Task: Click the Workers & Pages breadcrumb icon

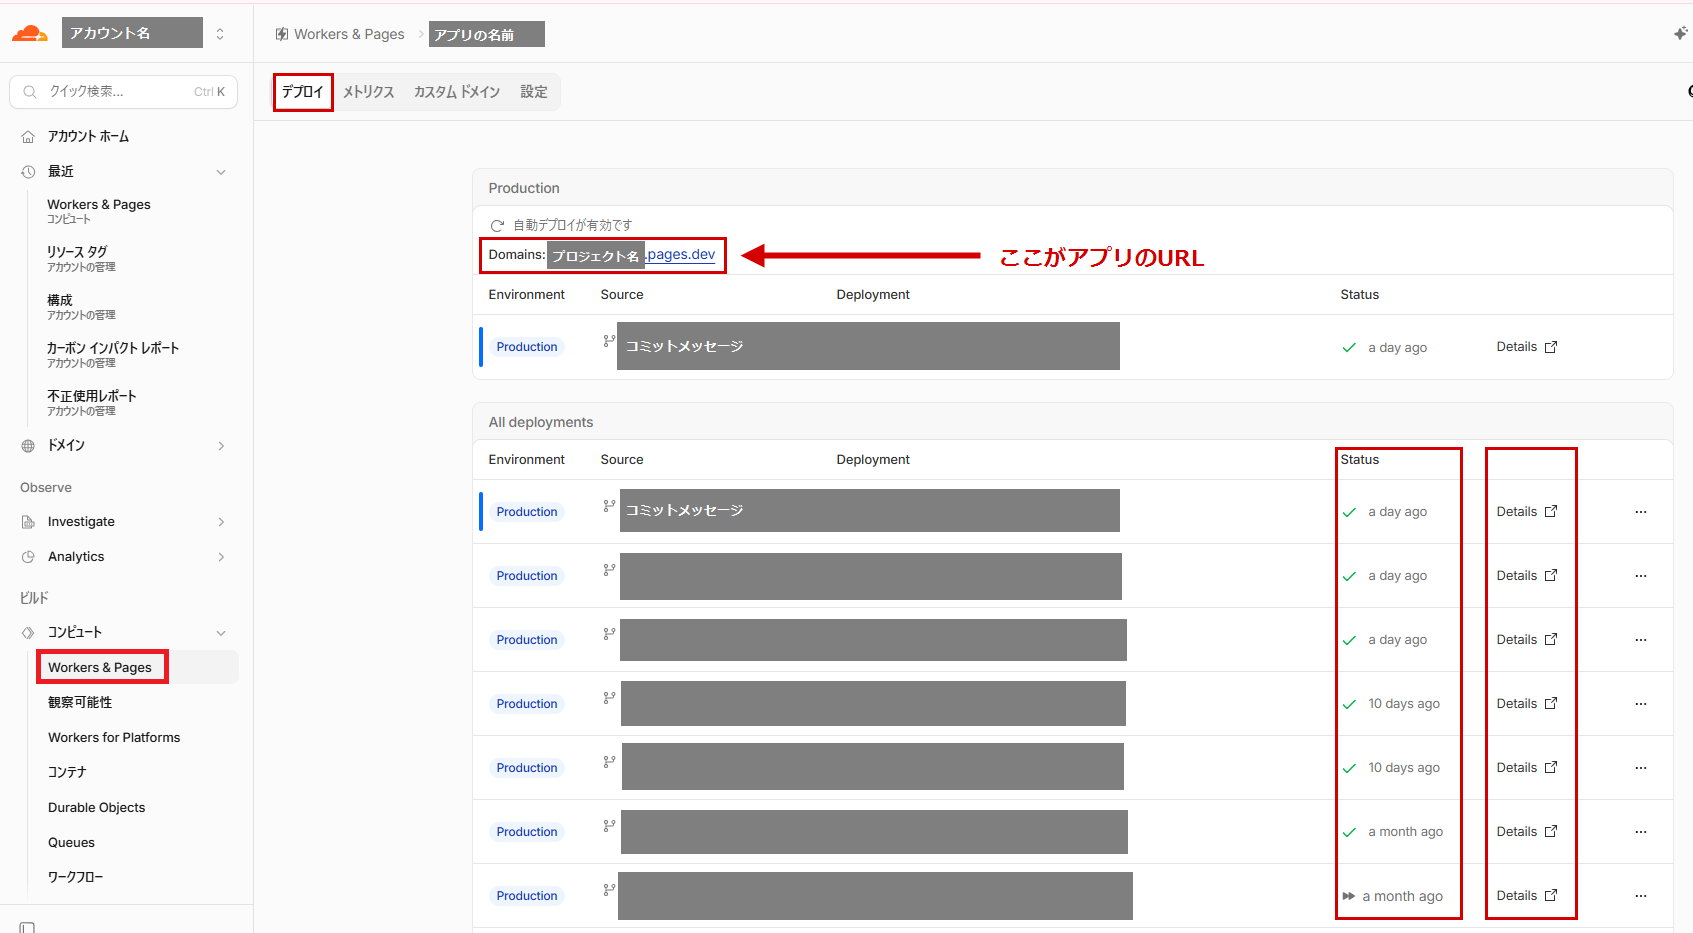Action: [x=282, y=34]
